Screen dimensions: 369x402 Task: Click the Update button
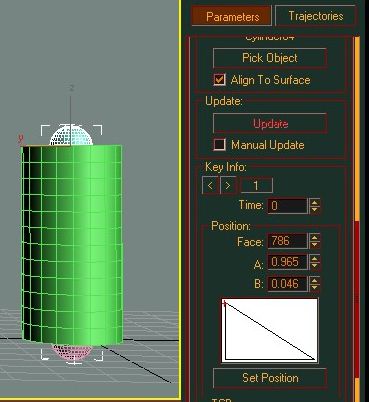click(x=270, y=123)
